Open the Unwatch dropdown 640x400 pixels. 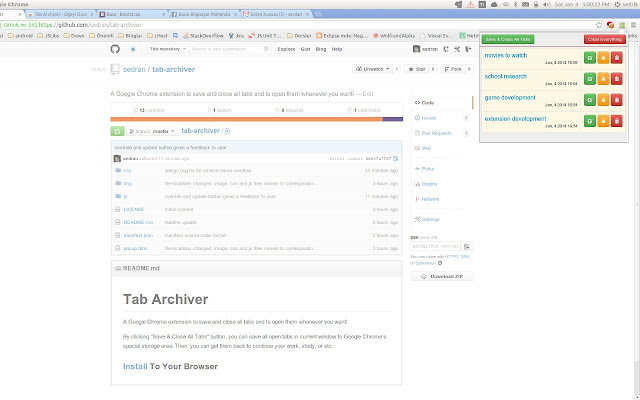click(372, 69)
